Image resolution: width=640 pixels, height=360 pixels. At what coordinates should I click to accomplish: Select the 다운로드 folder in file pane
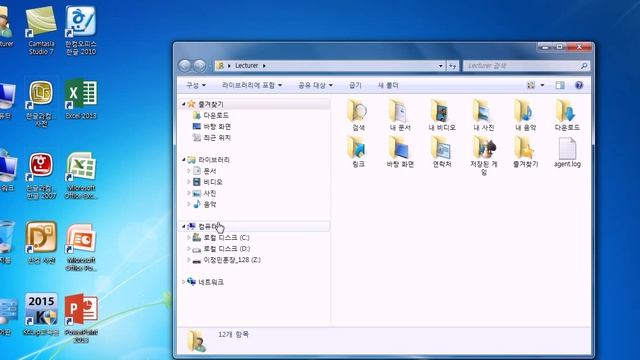coord(567,116)
